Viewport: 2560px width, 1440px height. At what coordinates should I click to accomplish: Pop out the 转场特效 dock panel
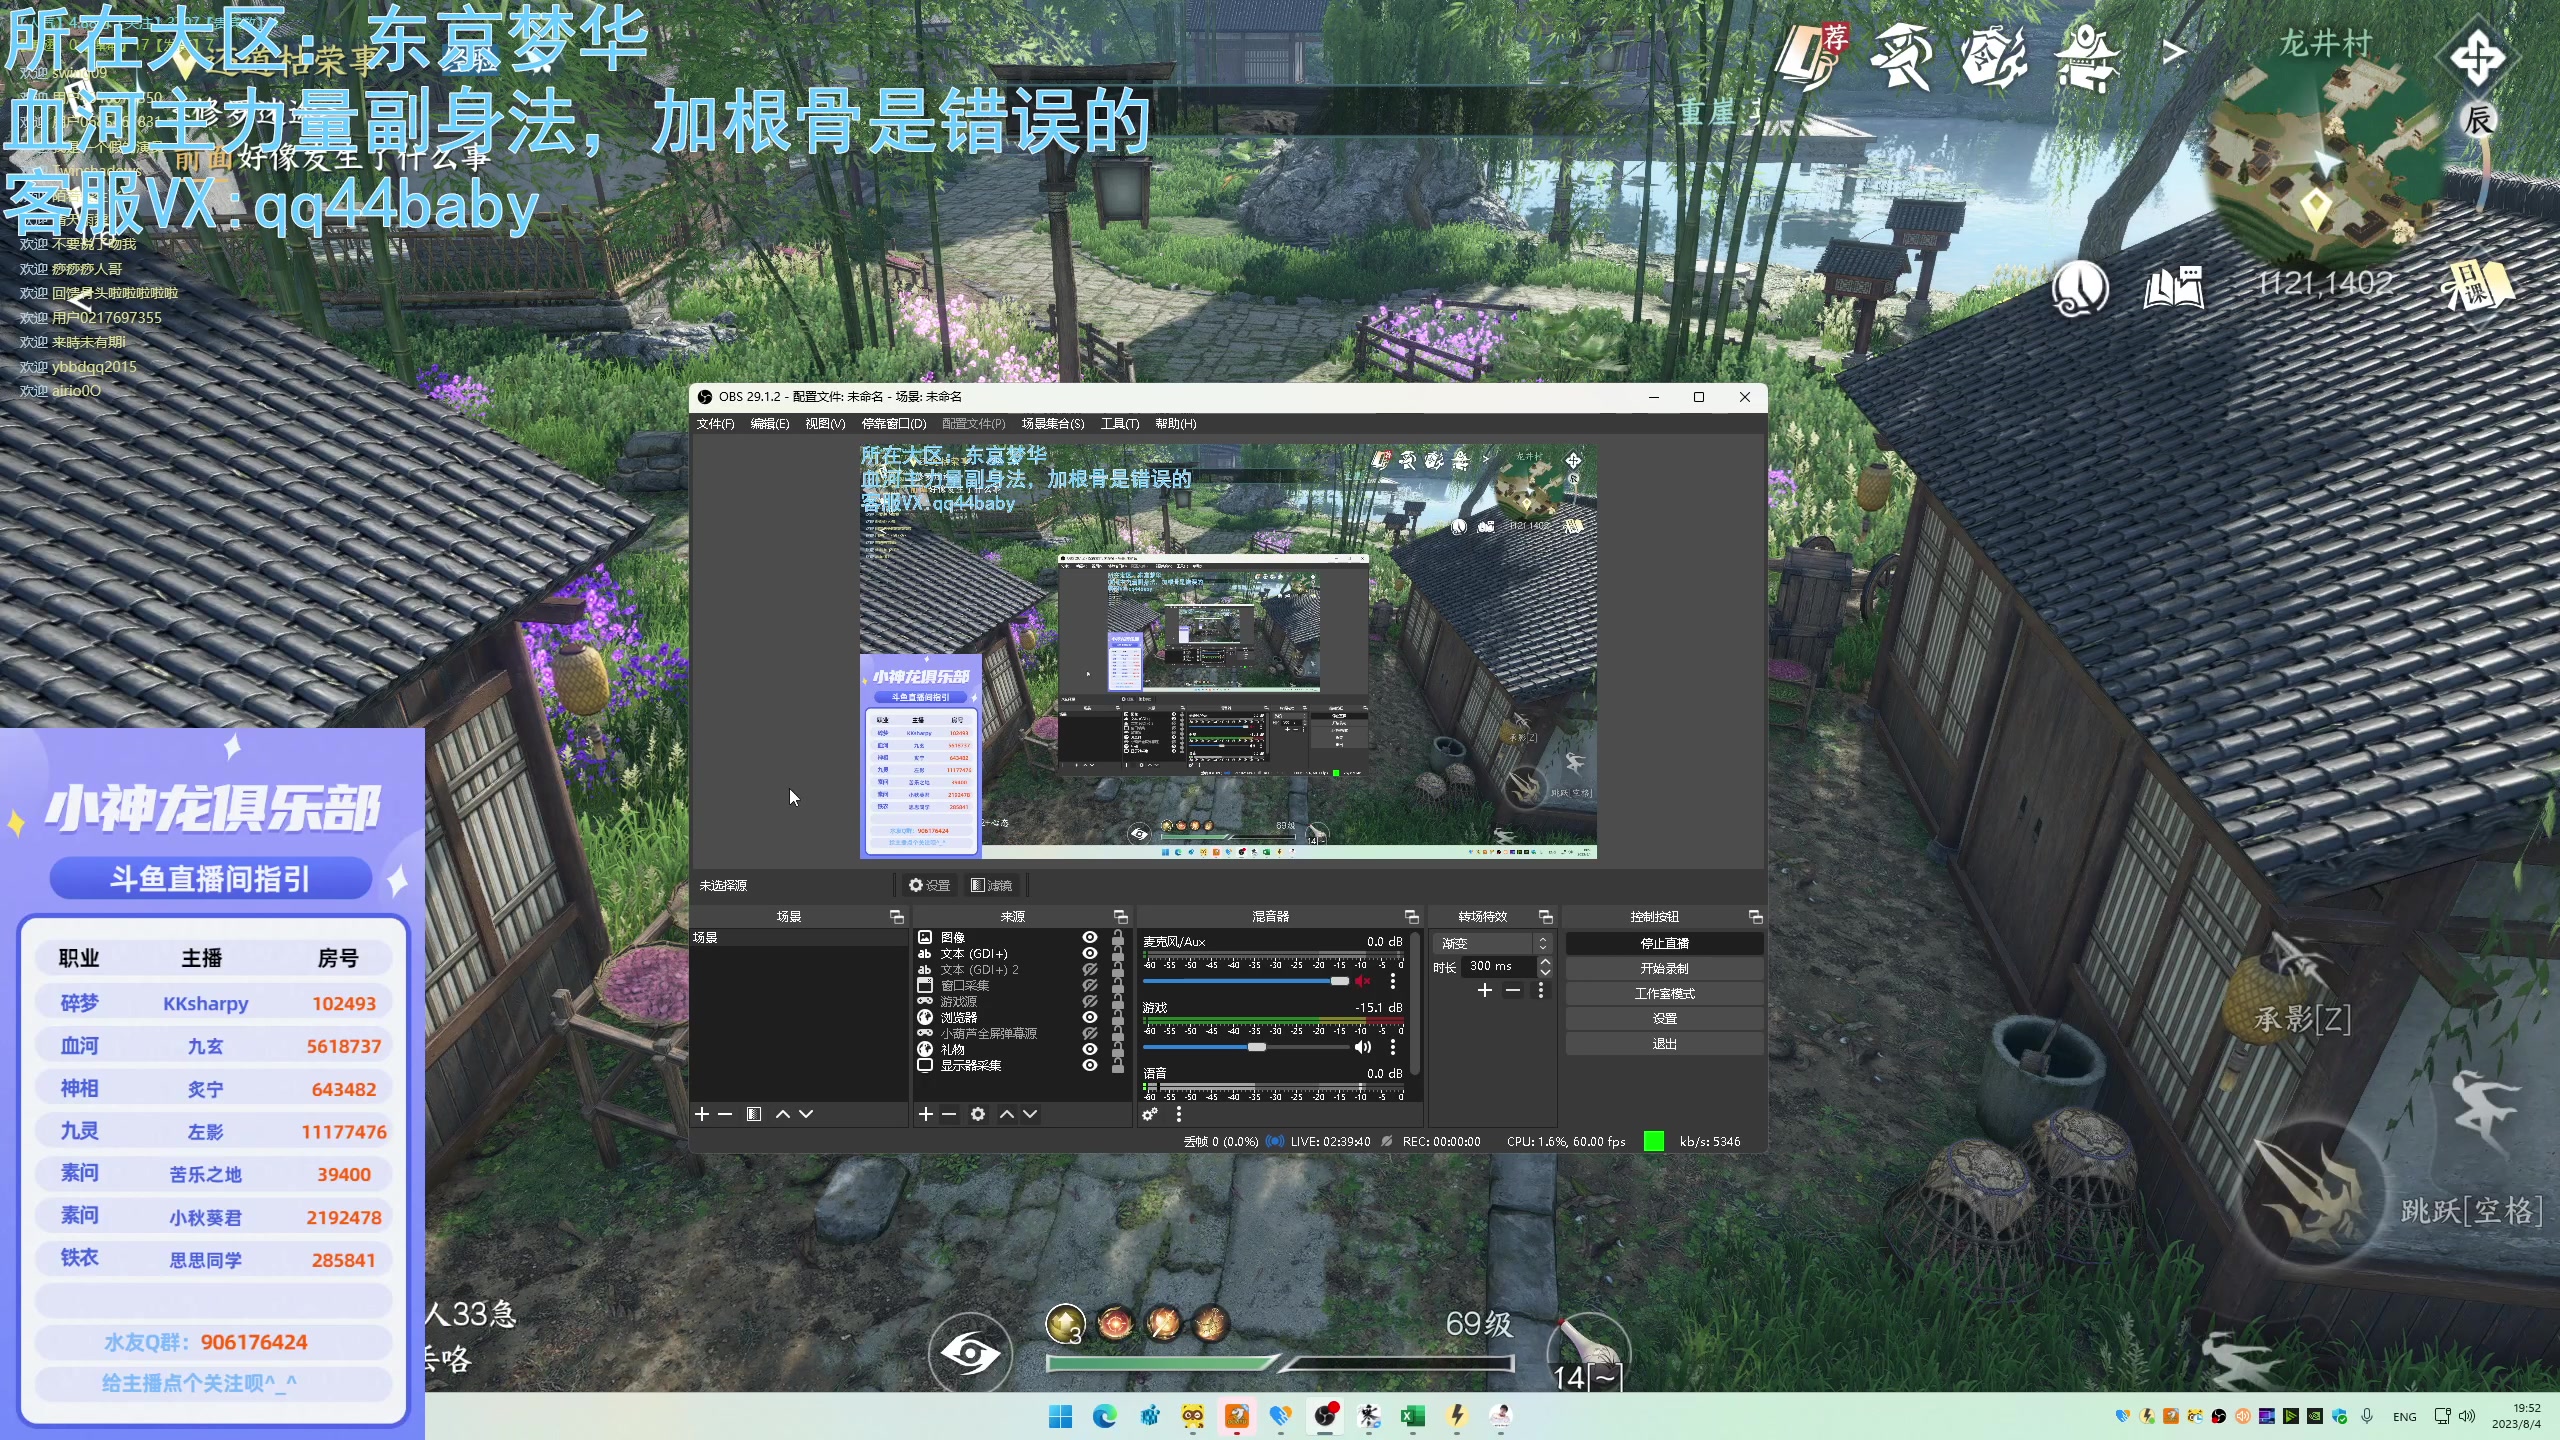point(1546,917)
